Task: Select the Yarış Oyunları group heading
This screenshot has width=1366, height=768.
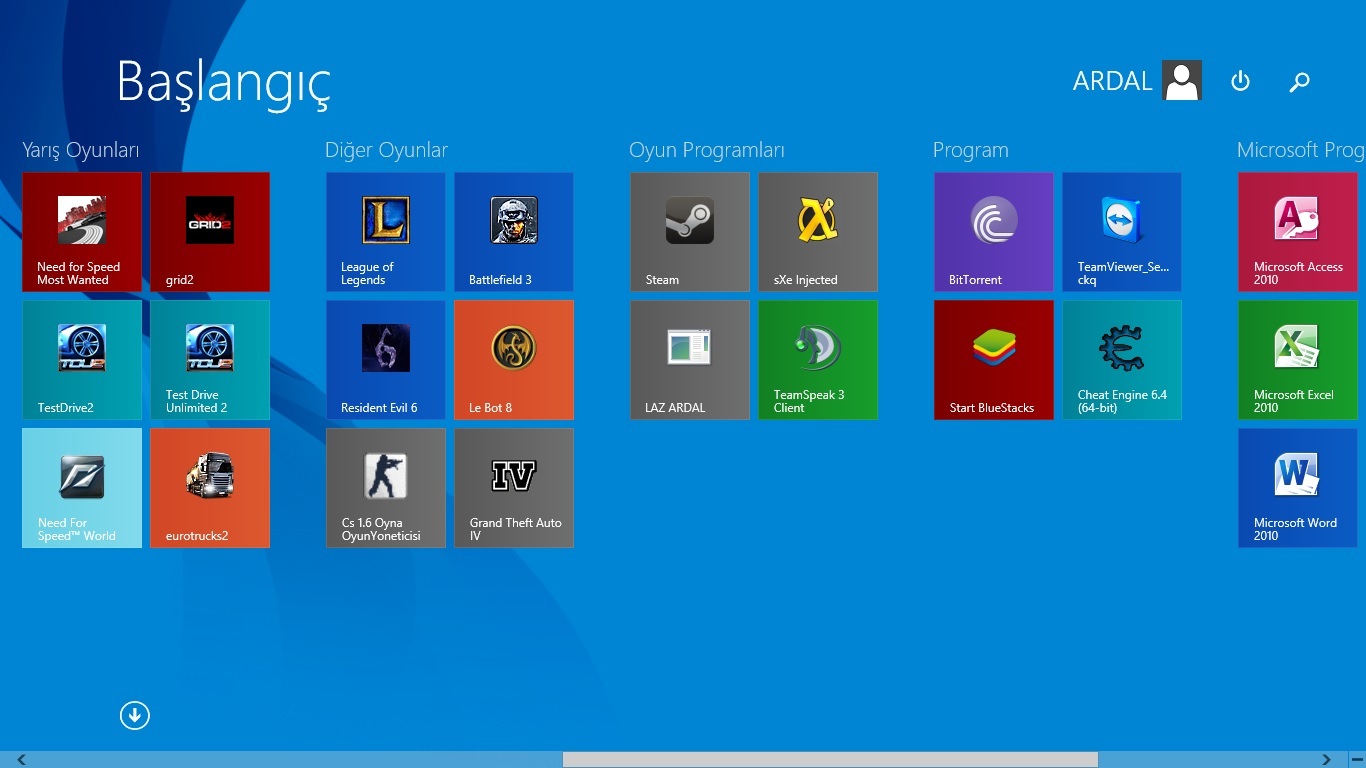Action: (x=81, y=150)
